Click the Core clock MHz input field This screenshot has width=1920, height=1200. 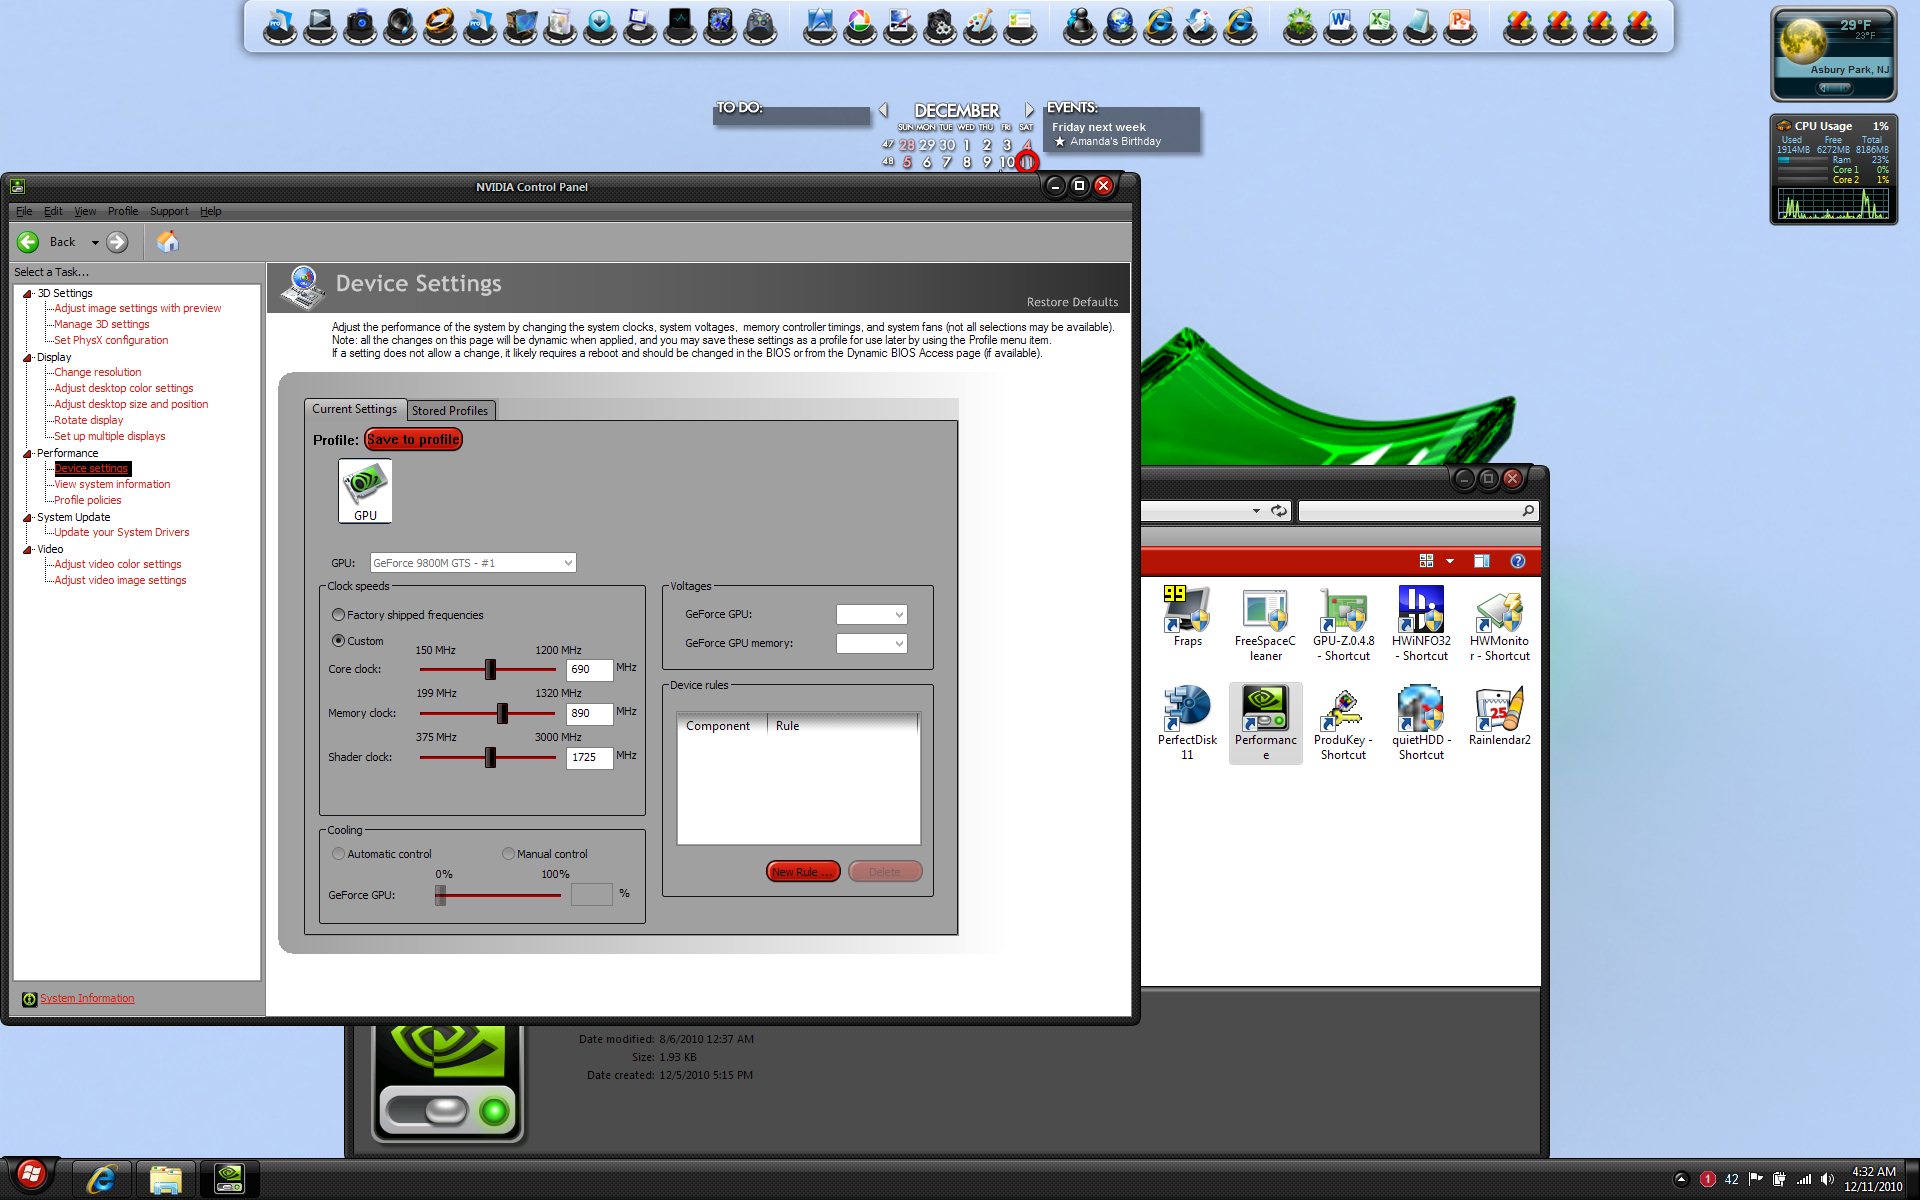[589, 670]
